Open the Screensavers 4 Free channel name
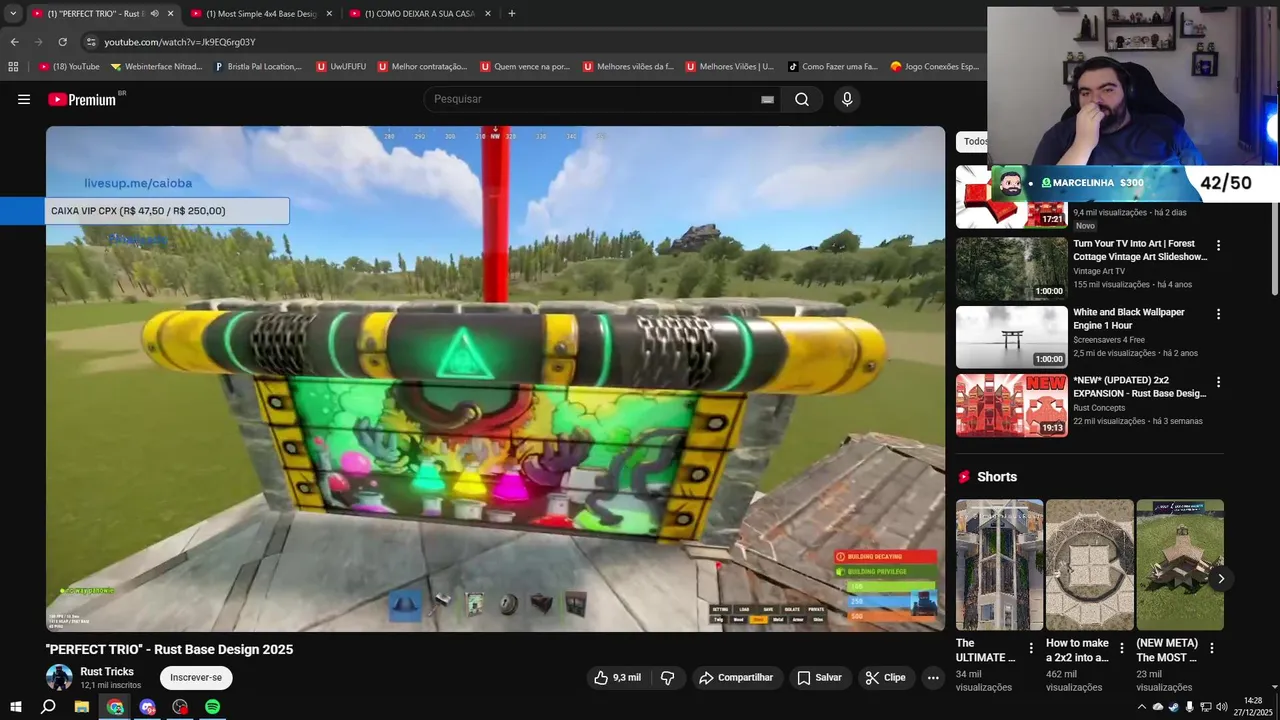 click(x=1110, y=339)
